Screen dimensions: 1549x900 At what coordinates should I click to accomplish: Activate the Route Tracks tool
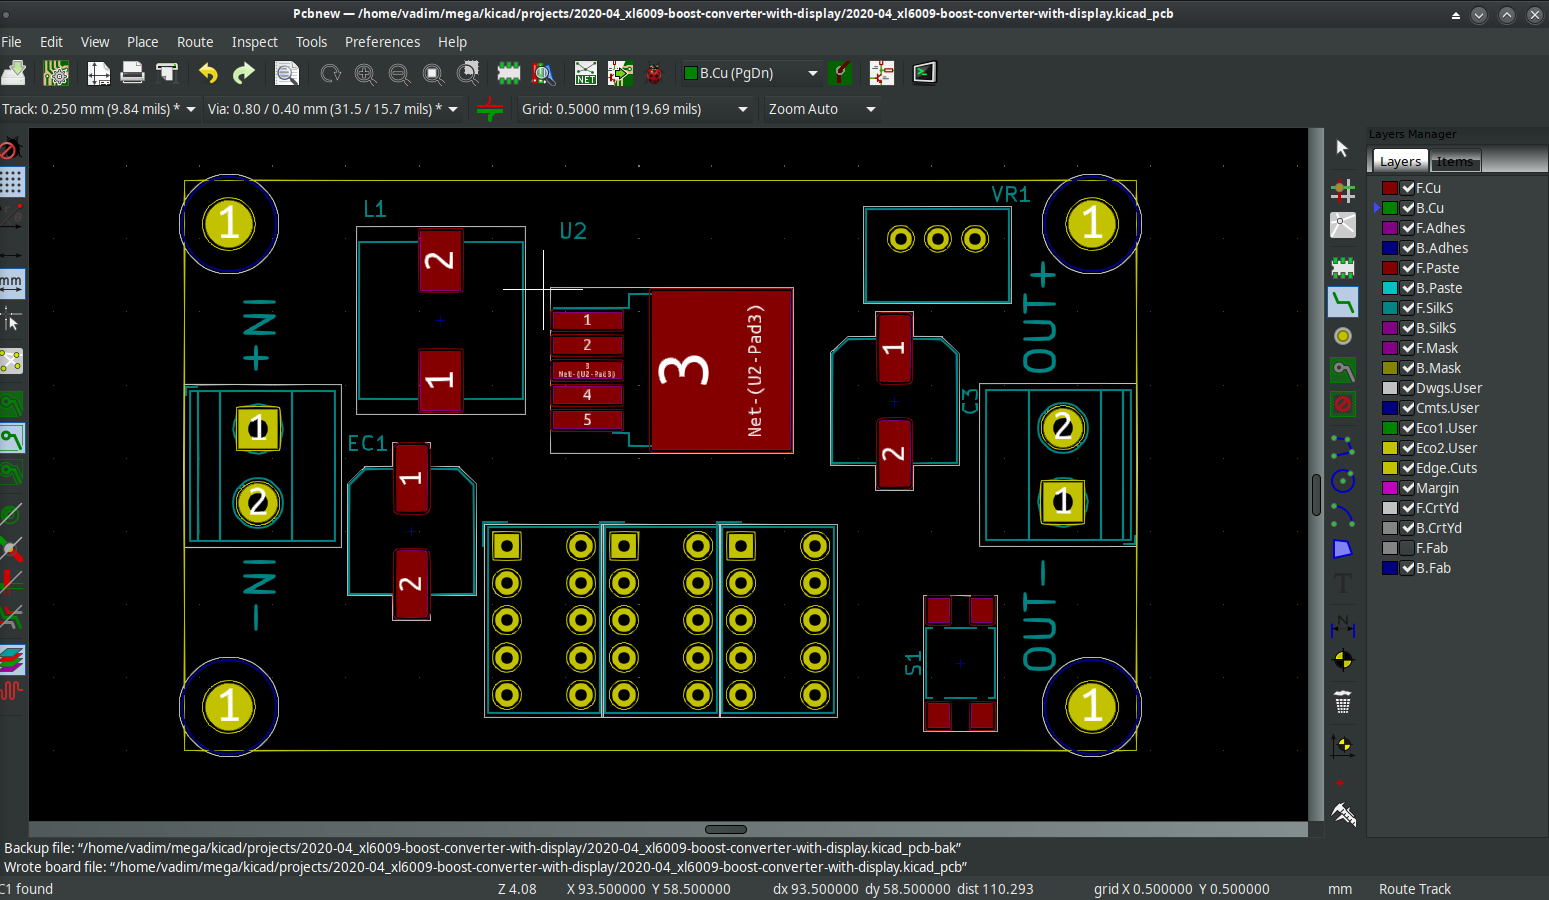1343,301
